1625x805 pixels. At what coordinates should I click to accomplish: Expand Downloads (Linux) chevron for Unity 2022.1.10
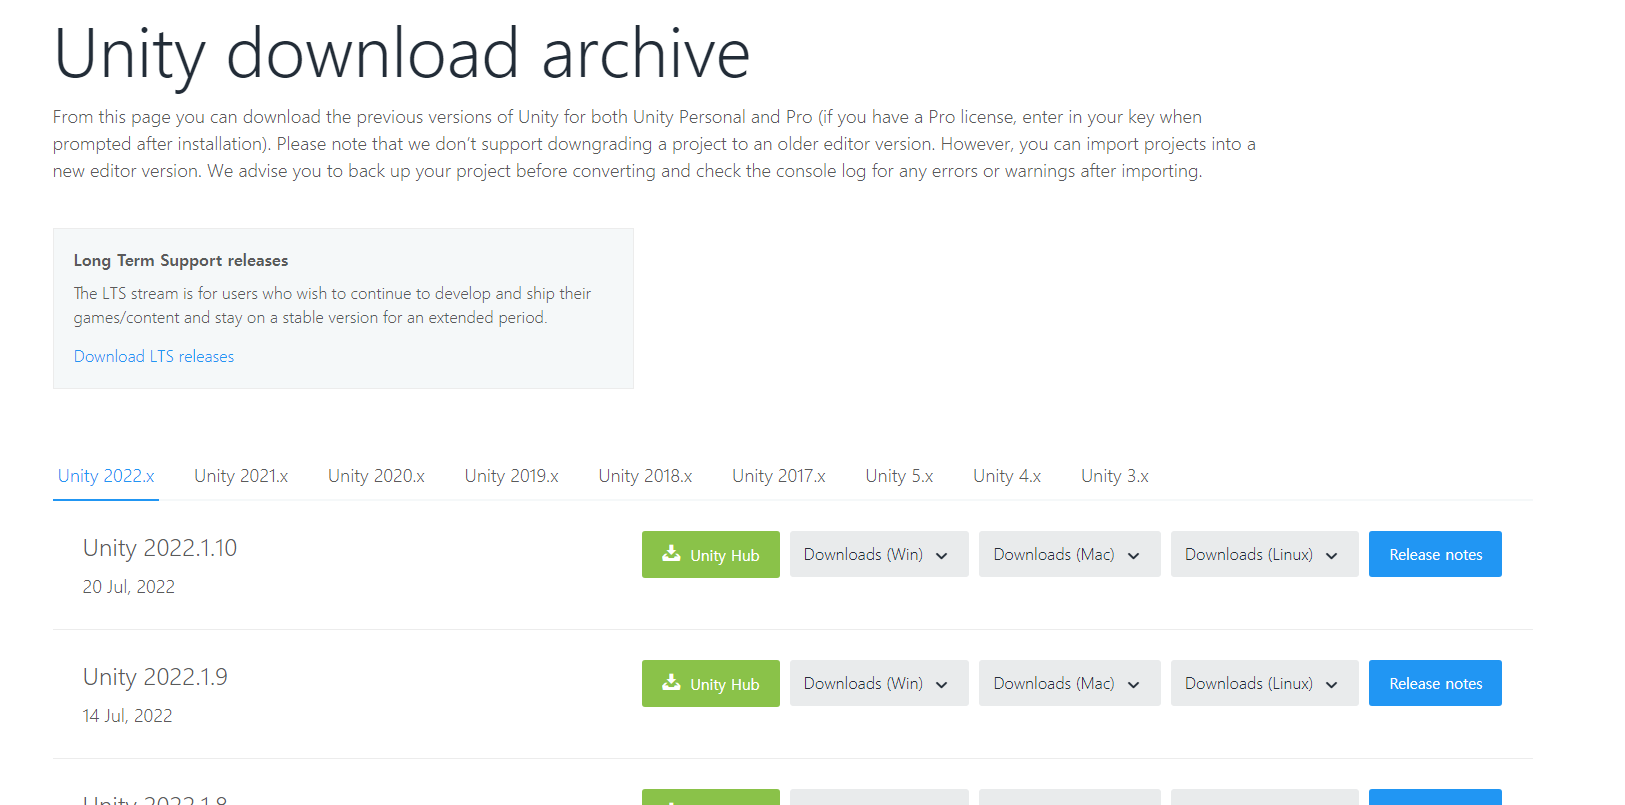[1332, 556]
